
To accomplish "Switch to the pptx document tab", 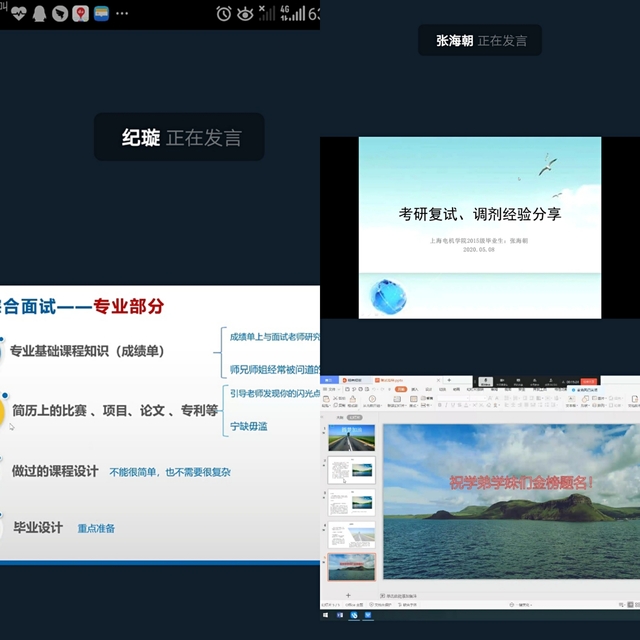I will point(392,381).
